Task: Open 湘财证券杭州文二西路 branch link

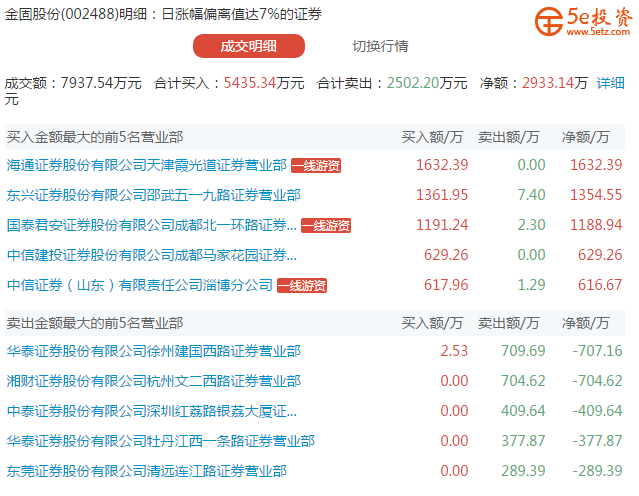Action: [x=154, y=381]
